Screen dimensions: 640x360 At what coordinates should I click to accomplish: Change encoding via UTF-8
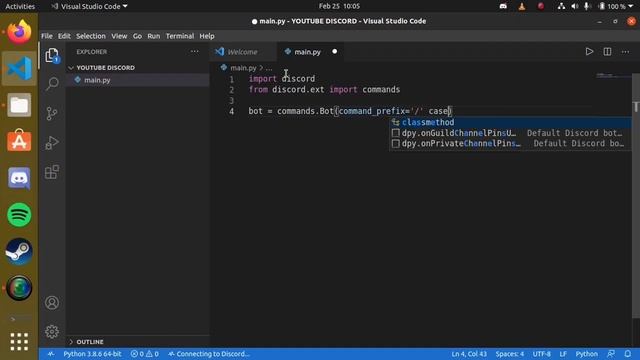pyautogui.click(x=541, y=354)
